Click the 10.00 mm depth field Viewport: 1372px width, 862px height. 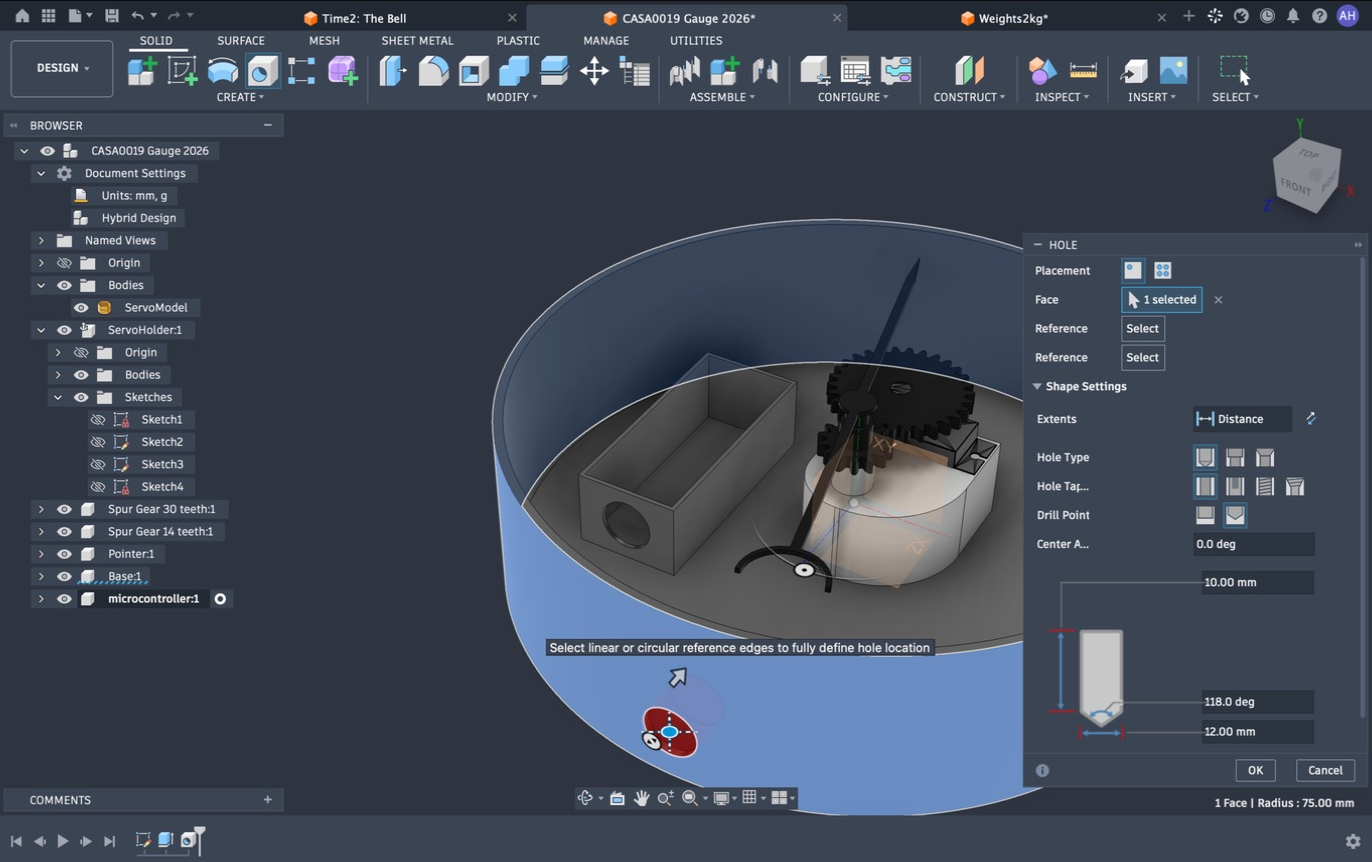click(x=1257, y=582)
